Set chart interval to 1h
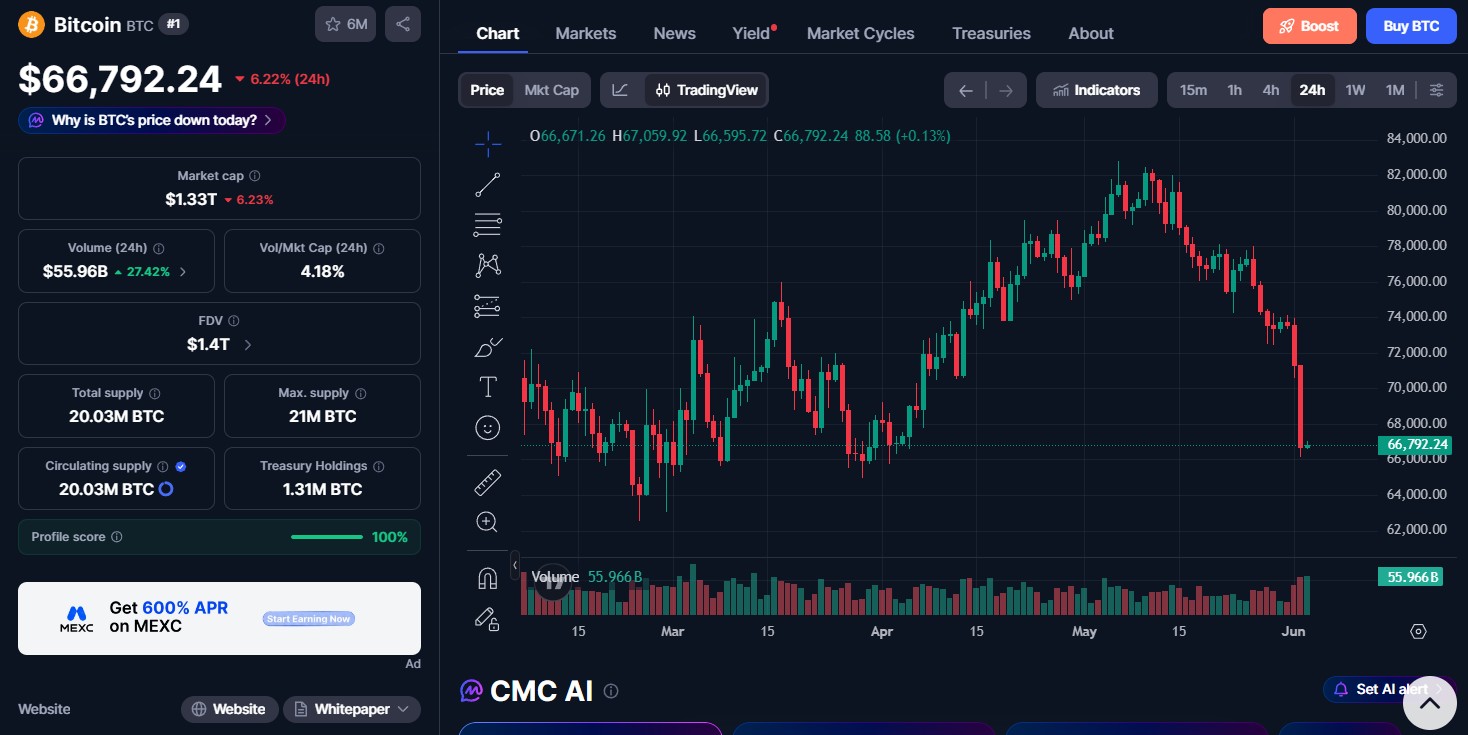The image size is (1468, 735). click(1235, 90)
